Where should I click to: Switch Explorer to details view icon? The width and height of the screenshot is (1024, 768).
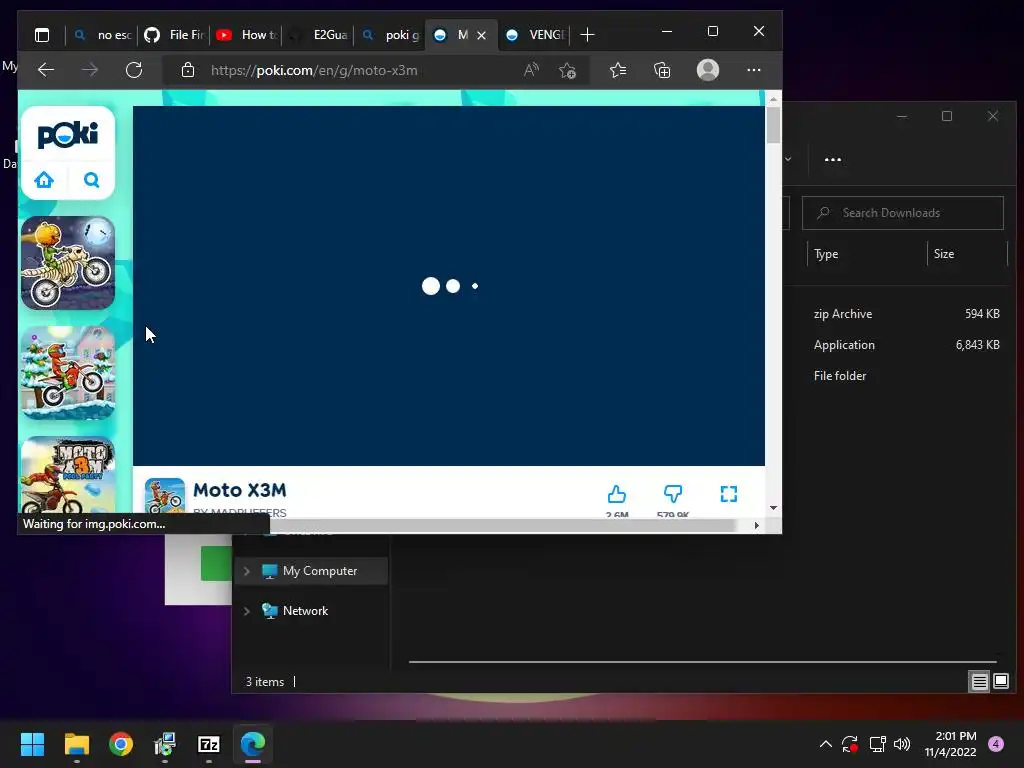[980, 682]
